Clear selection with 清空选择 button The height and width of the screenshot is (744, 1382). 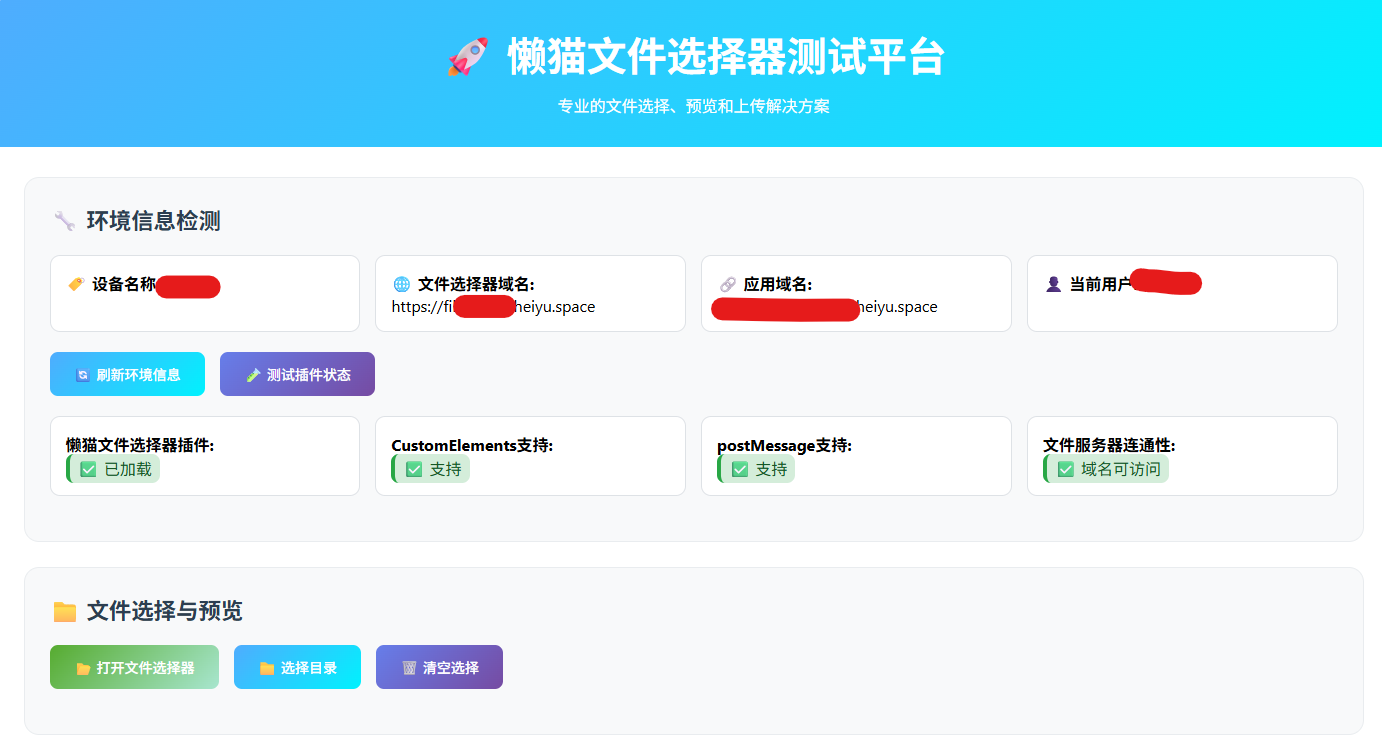(439, 667)
